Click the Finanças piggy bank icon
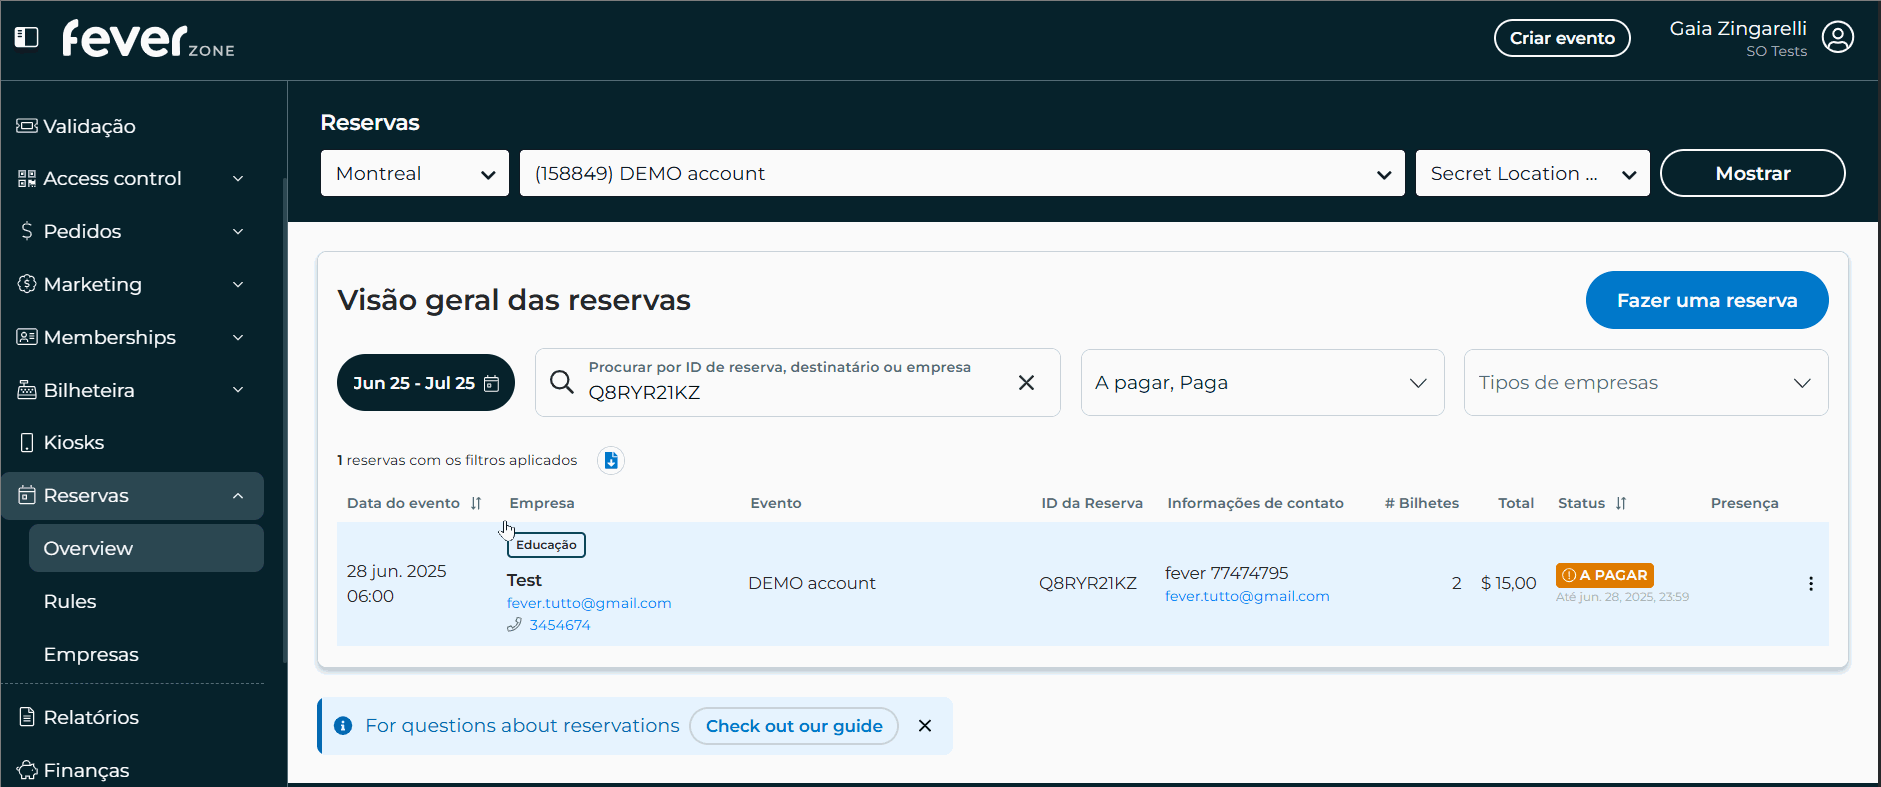This screenshot has width=1881, height=787. pos(27,770)
